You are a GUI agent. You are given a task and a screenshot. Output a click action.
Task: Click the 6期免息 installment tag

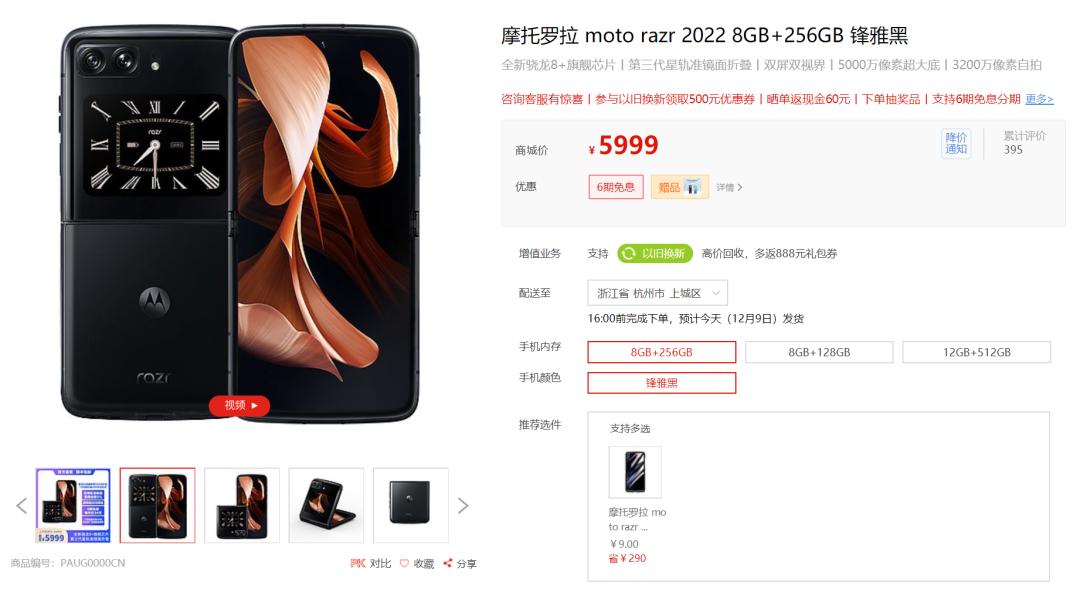(616, 187)
